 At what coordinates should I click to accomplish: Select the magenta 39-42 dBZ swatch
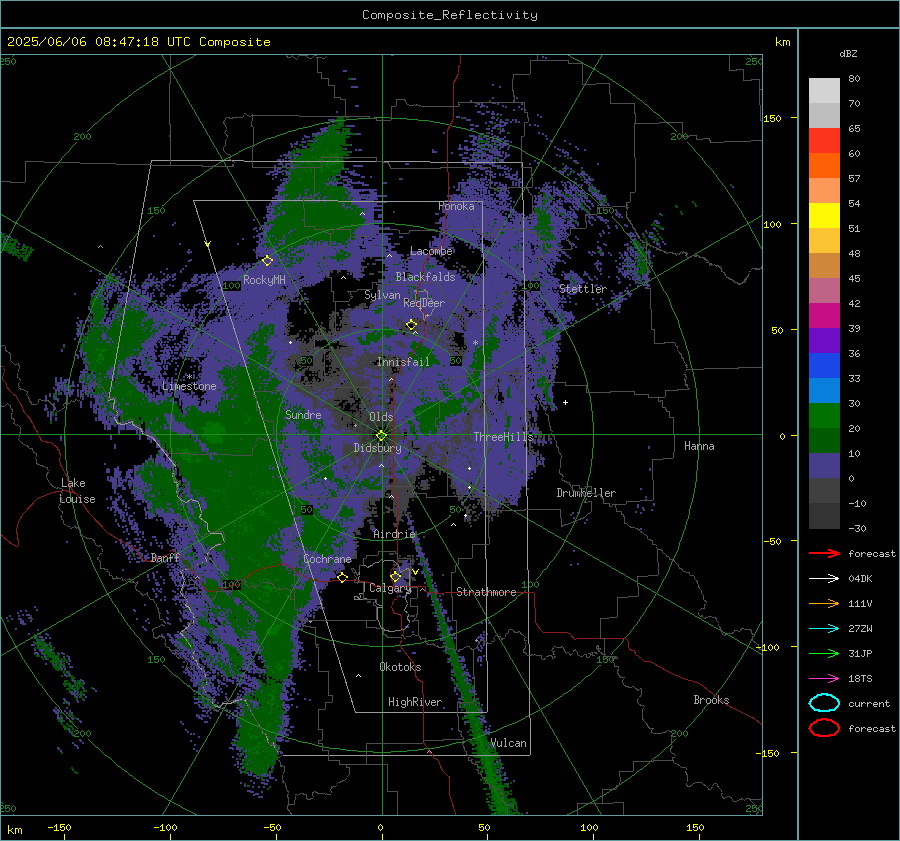click(x=824, y=315)
